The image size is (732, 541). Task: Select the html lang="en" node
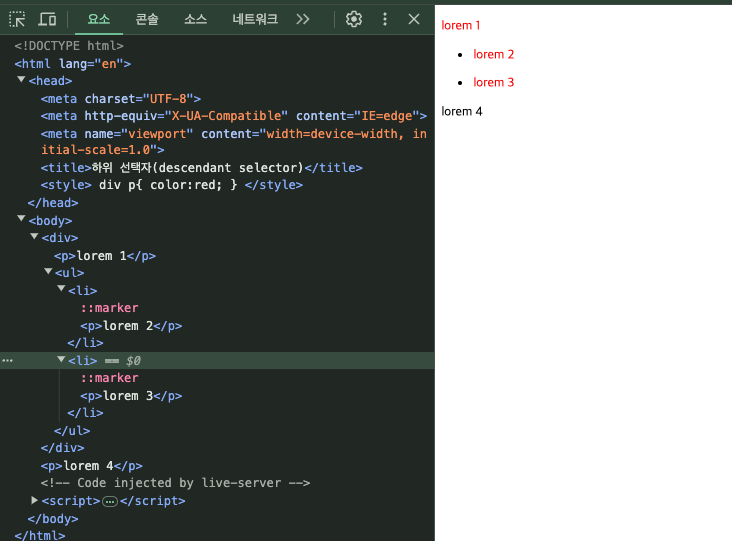point(72,63)
